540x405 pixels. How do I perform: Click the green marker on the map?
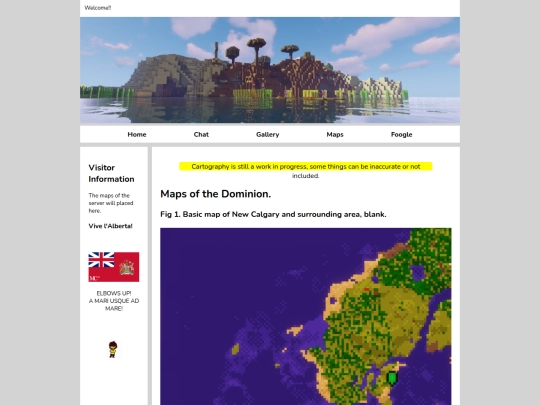click(x=392, y=378)
